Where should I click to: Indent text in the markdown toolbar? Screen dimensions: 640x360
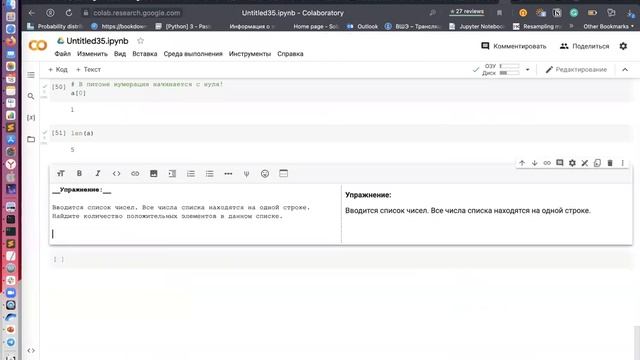[x=172, y=173]
